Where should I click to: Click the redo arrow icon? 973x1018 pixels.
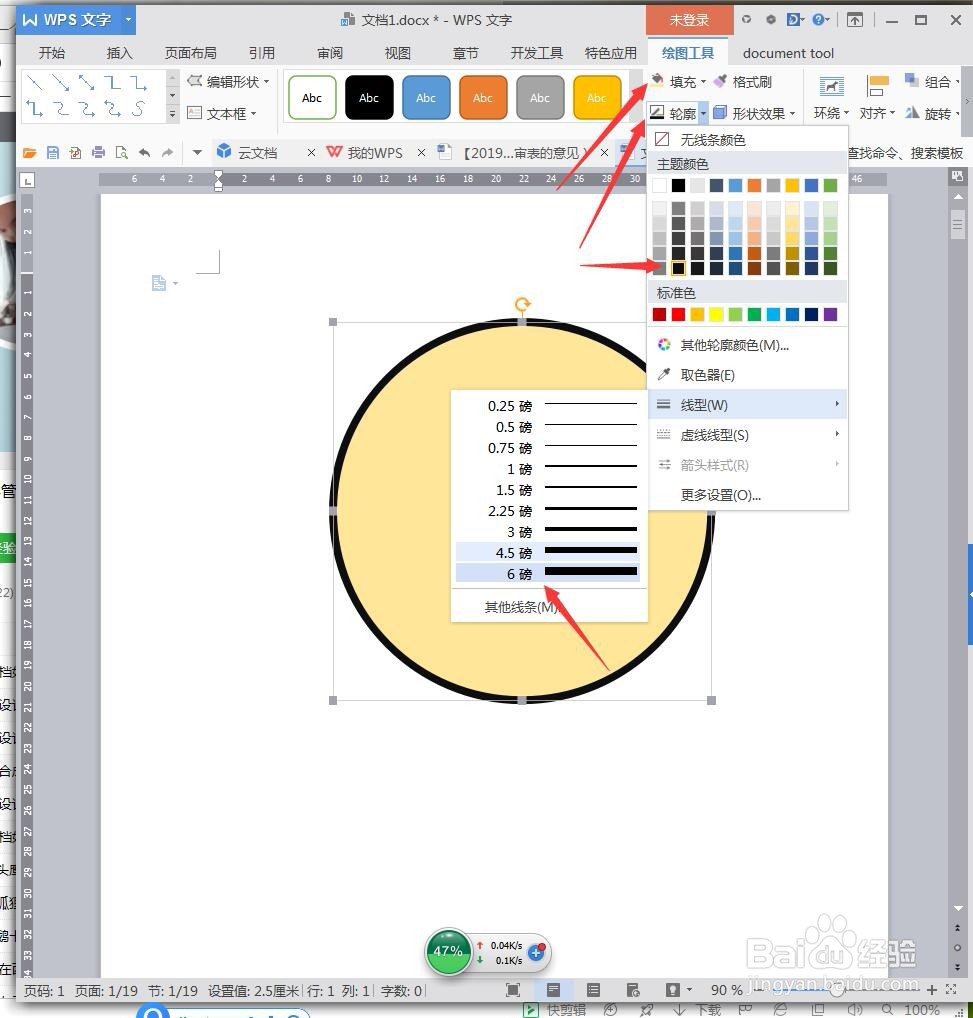point(167,153)
